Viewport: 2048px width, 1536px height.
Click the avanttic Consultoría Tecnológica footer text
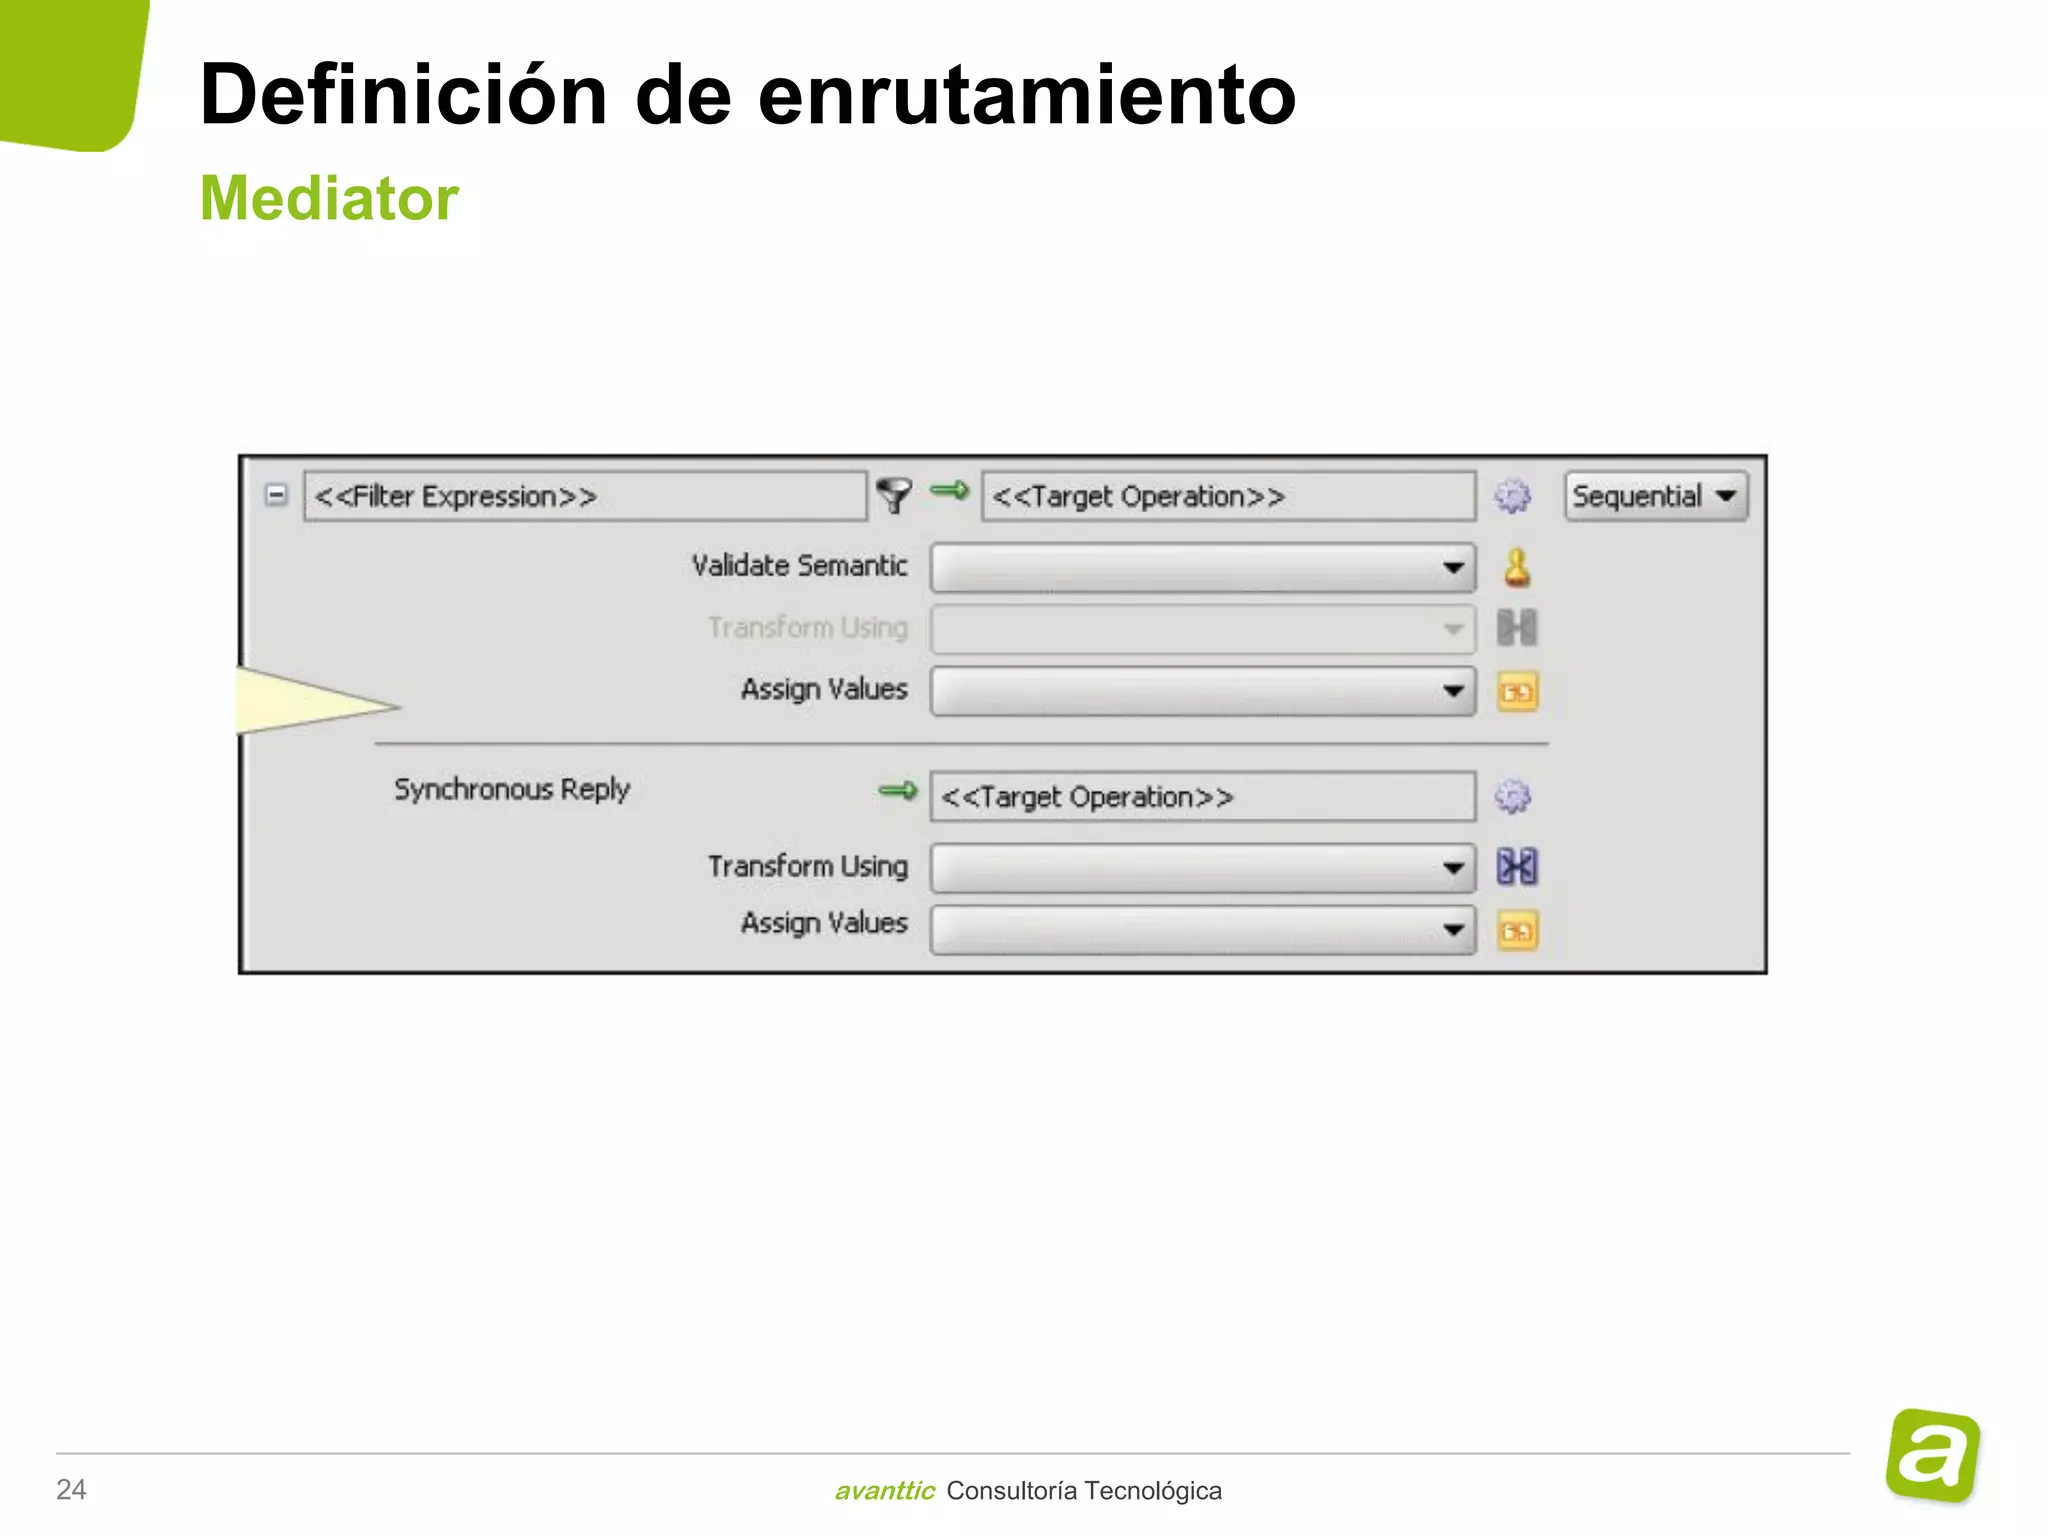[1028, 1491]
